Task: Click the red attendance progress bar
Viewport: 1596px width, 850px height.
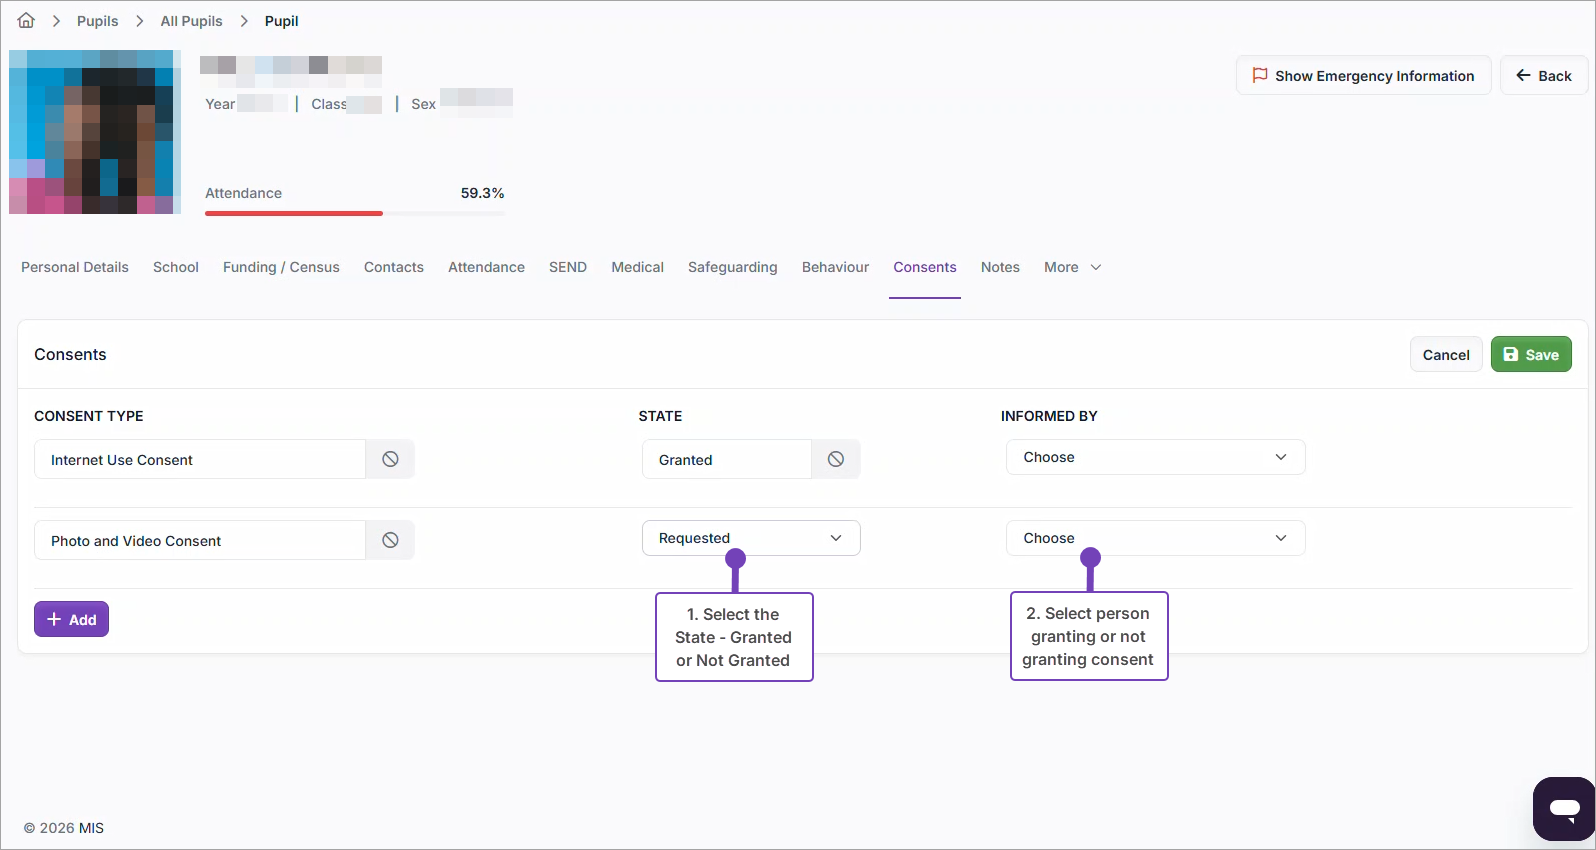Action: (294, 213)
